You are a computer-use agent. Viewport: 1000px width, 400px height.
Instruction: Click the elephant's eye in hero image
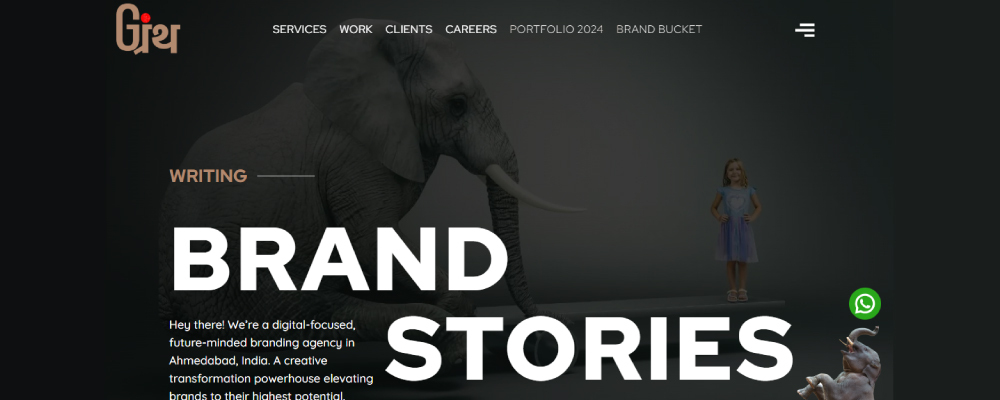pos(457,105)
